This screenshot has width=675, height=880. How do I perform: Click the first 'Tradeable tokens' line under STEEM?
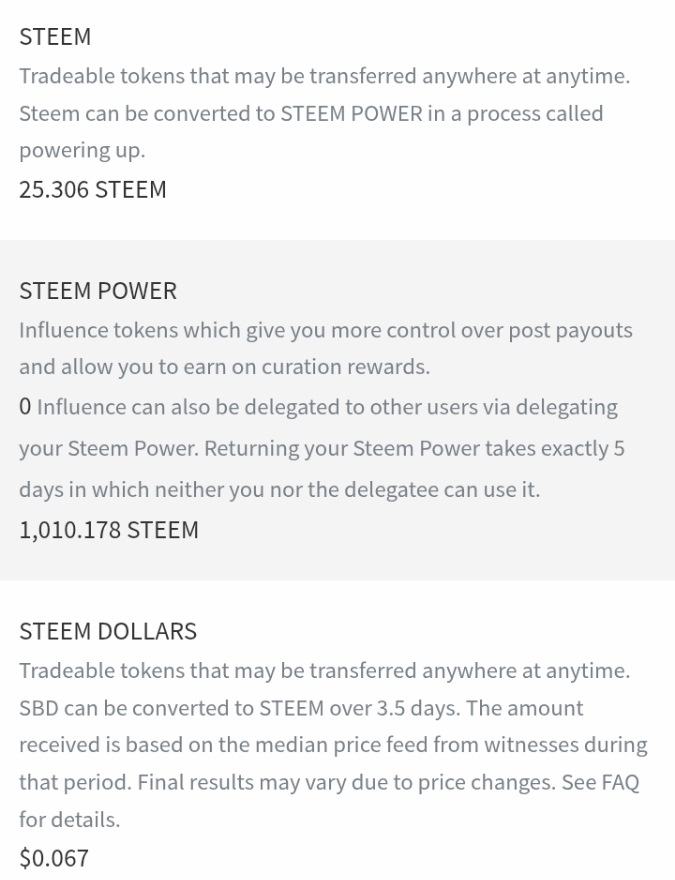tap(325, 76)
